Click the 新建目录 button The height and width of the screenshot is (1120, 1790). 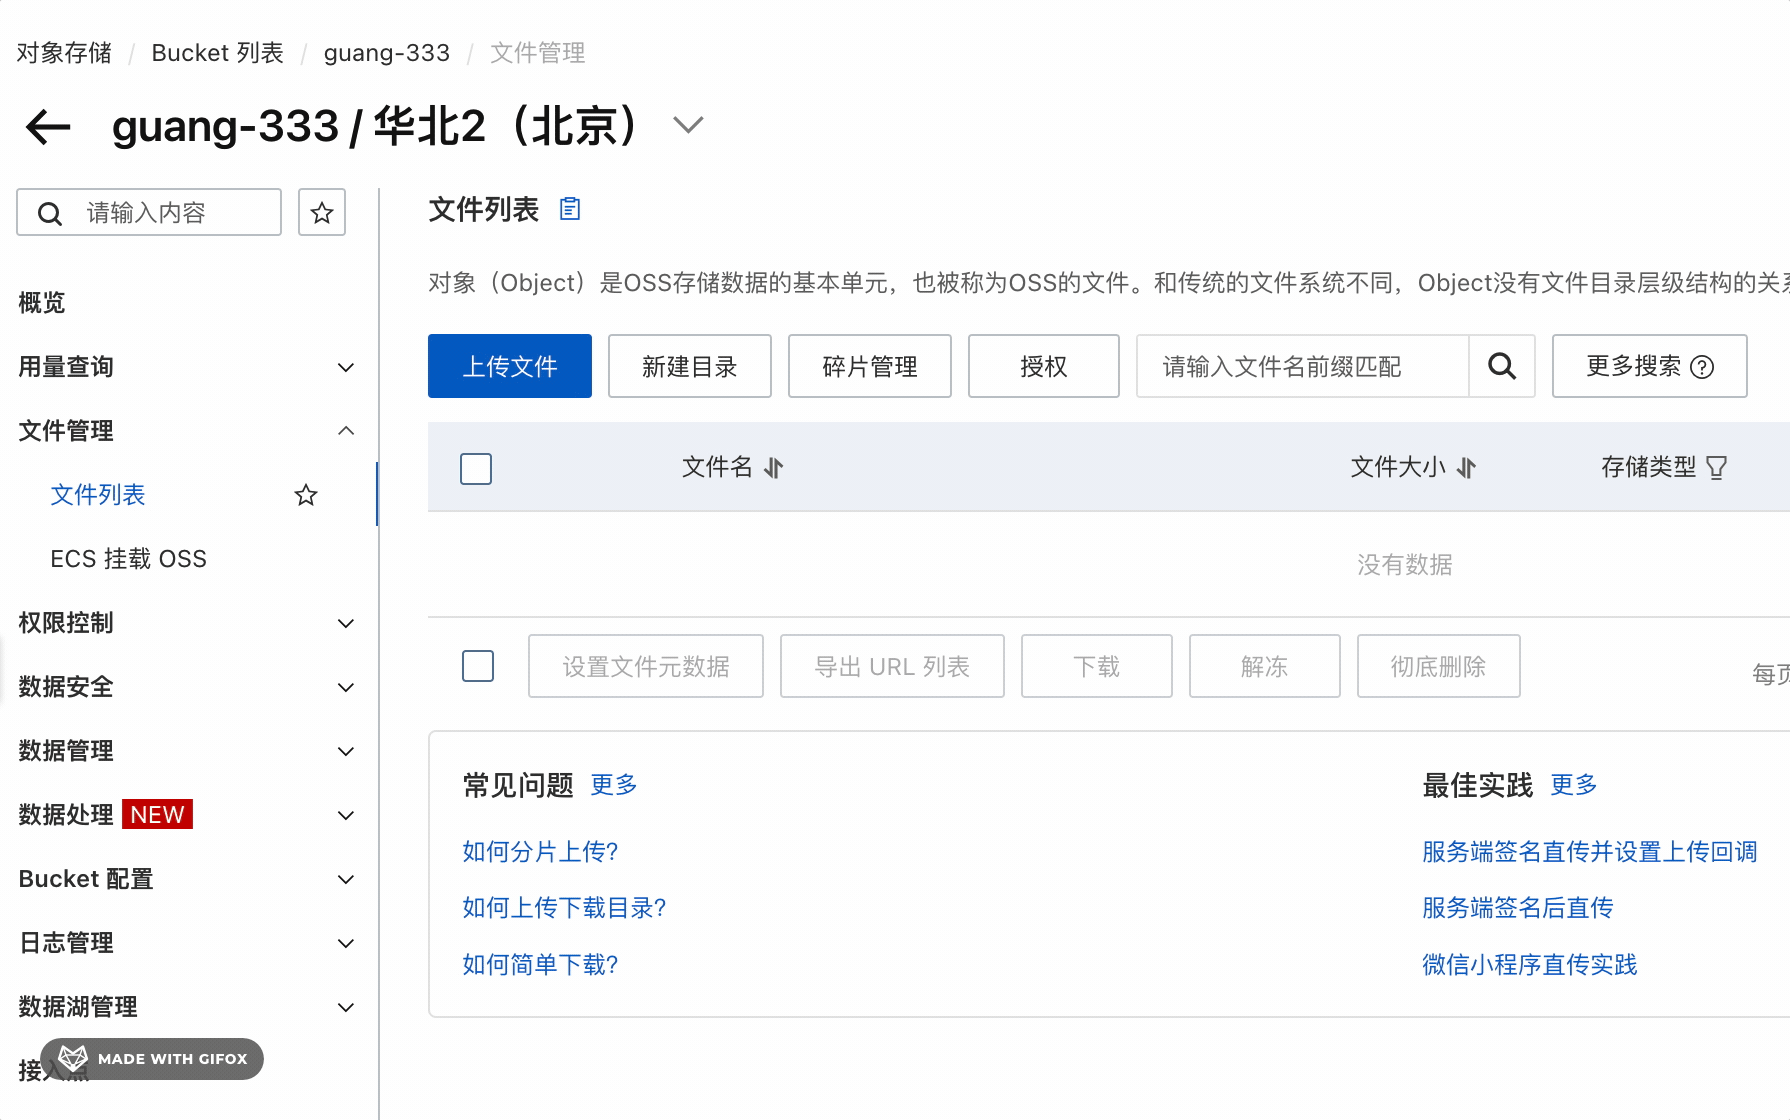(x=690, y=366)
